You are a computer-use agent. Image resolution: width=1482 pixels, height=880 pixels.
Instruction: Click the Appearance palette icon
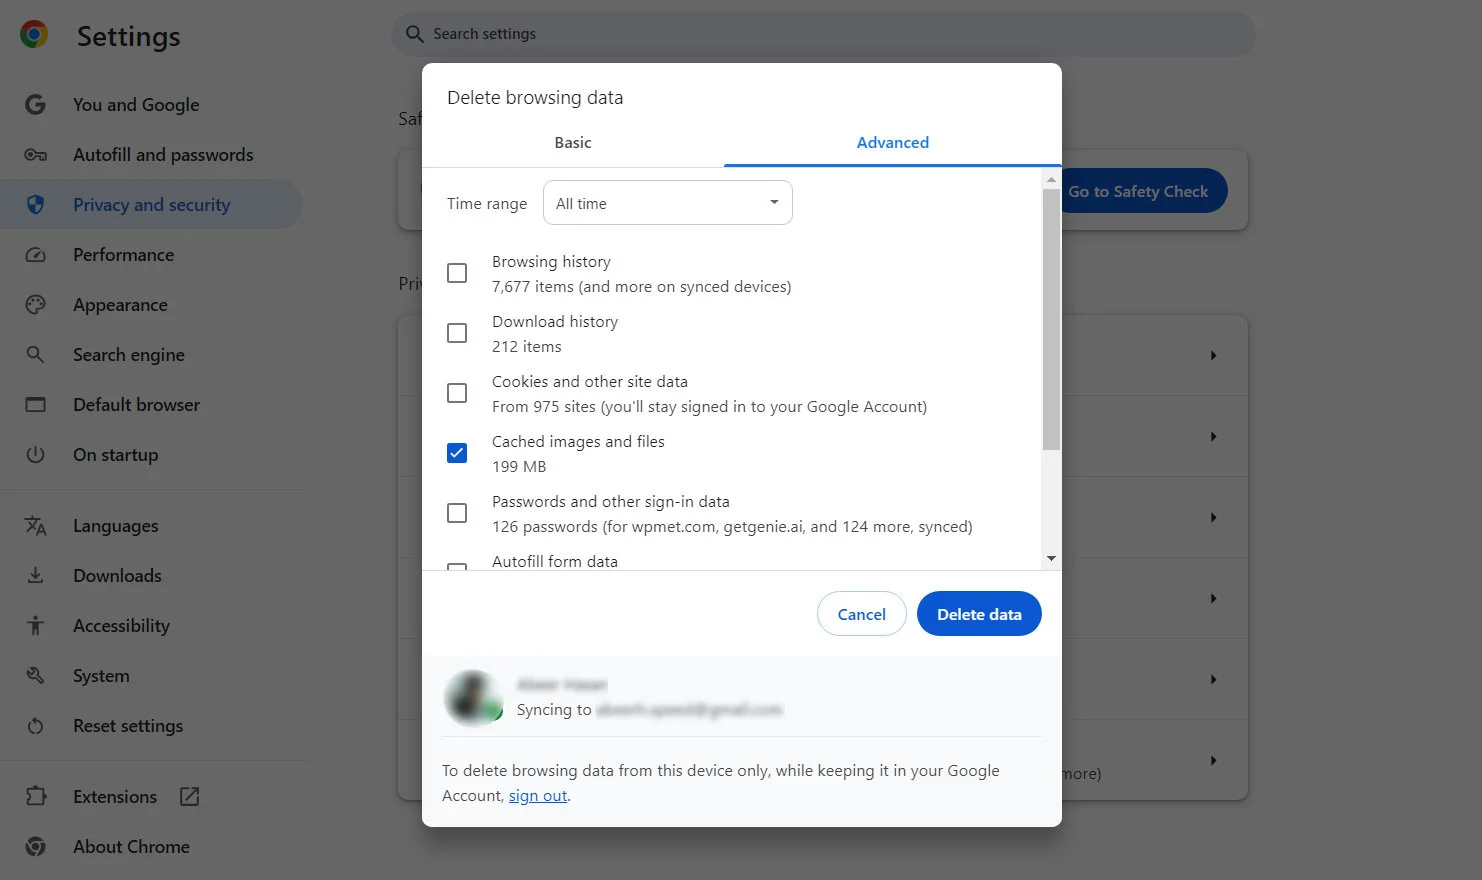click(x=36, y=305)
